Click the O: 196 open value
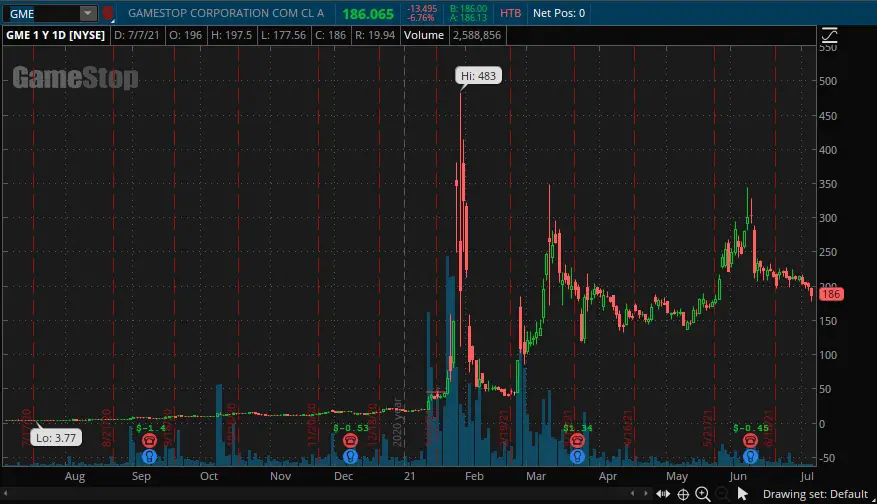This screenshot has height=504, width=877. [186, 35]
